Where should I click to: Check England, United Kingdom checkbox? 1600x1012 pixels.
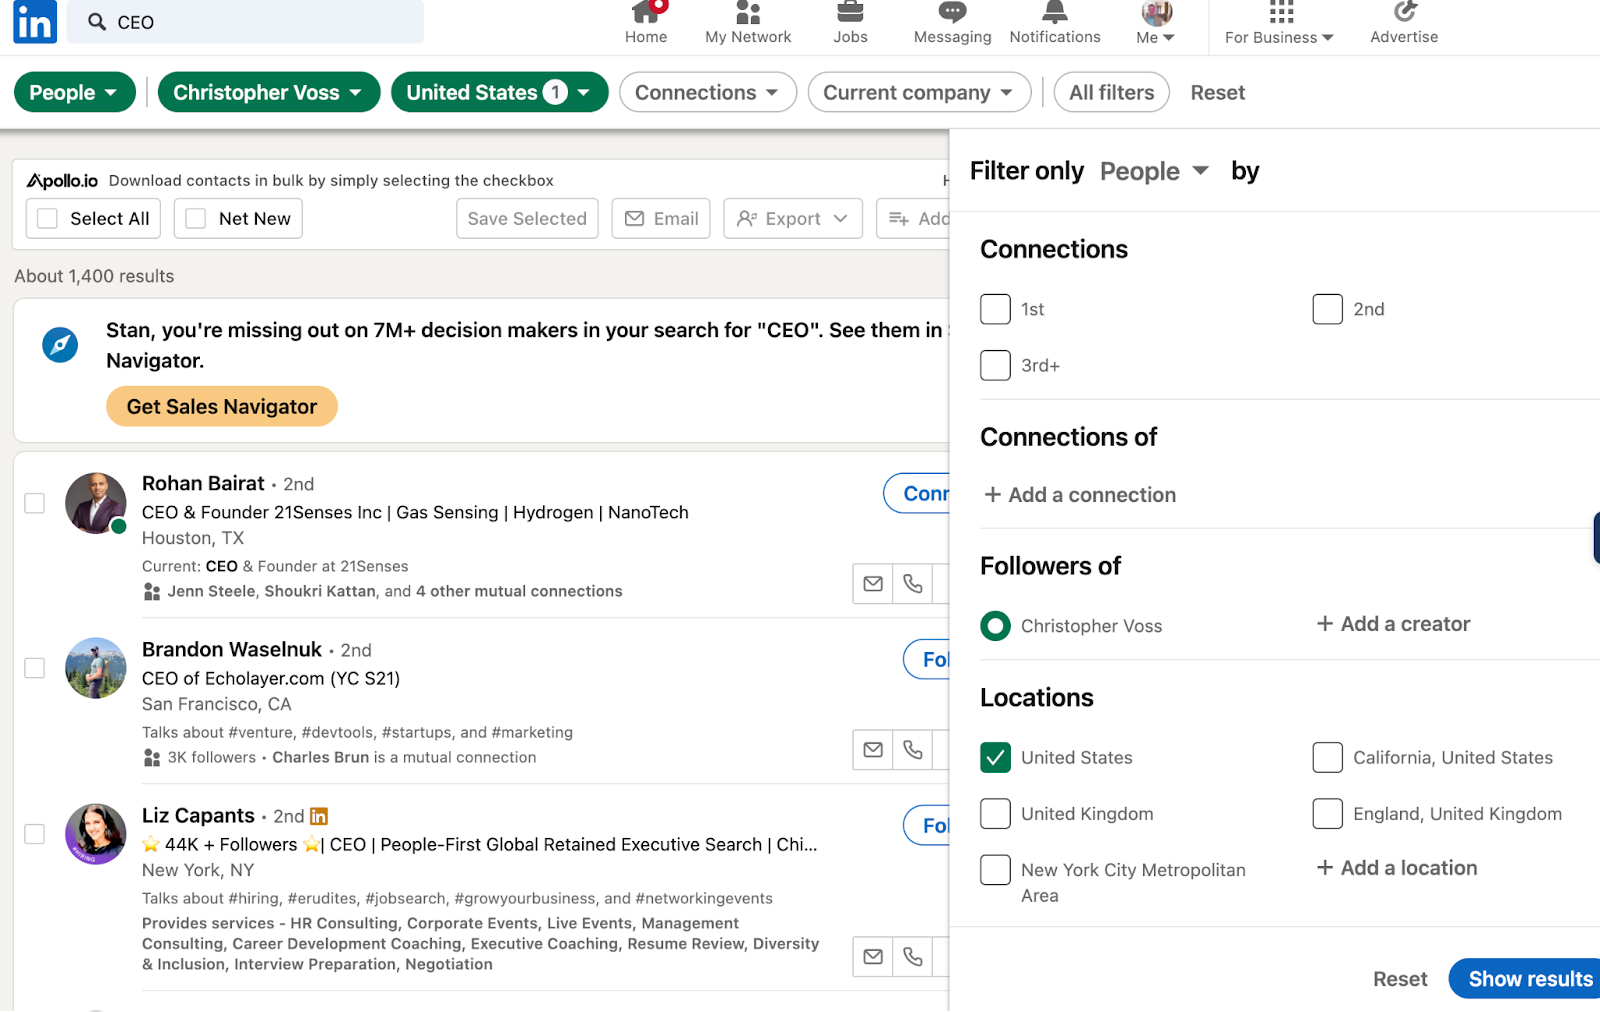pyautogui.click(x=1327, y=813)
